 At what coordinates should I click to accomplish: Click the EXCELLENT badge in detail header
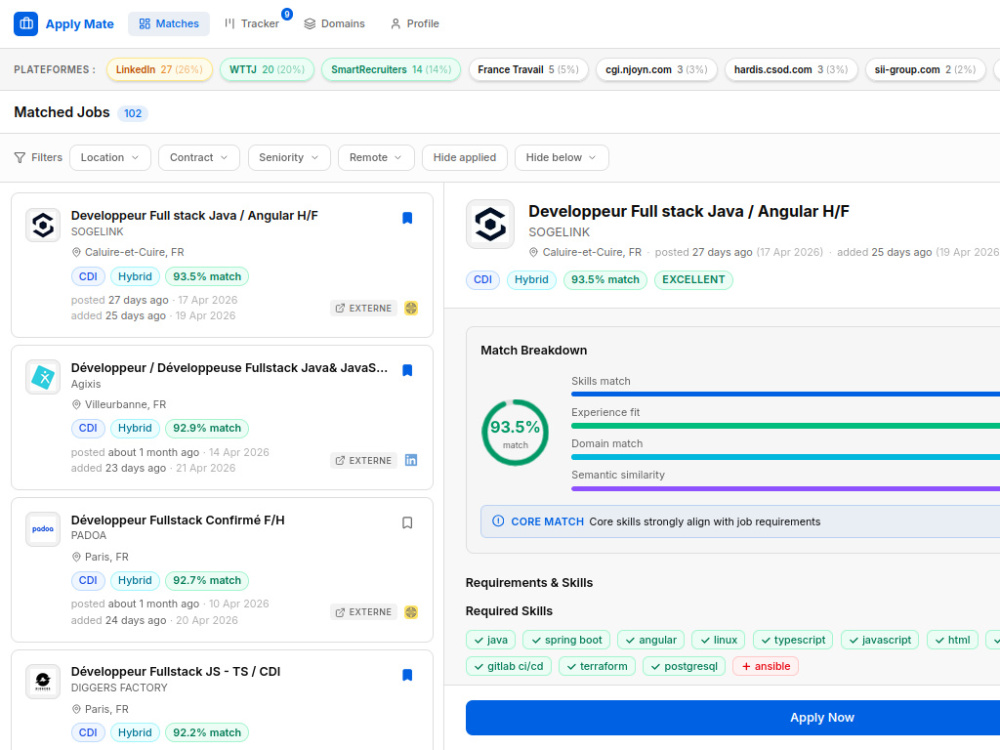[x=693, y=279]
